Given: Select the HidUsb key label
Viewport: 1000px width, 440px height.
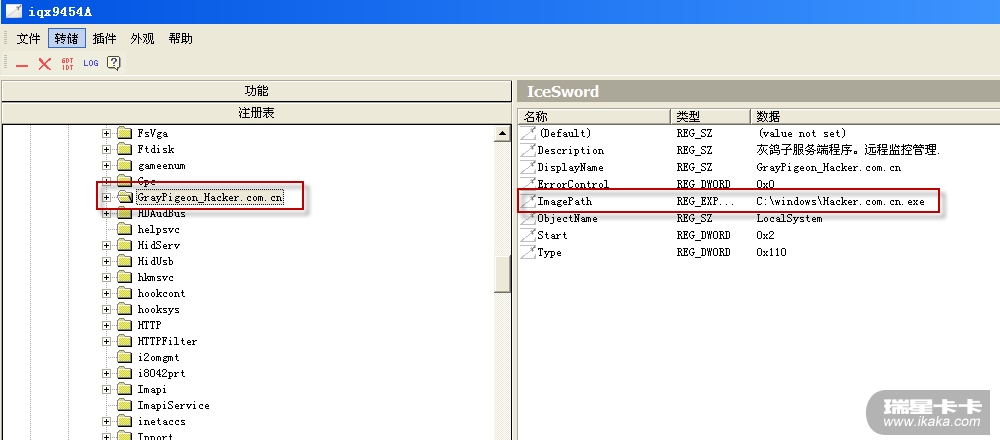Looking at the screenshot, I should click(x=156, y=261).
